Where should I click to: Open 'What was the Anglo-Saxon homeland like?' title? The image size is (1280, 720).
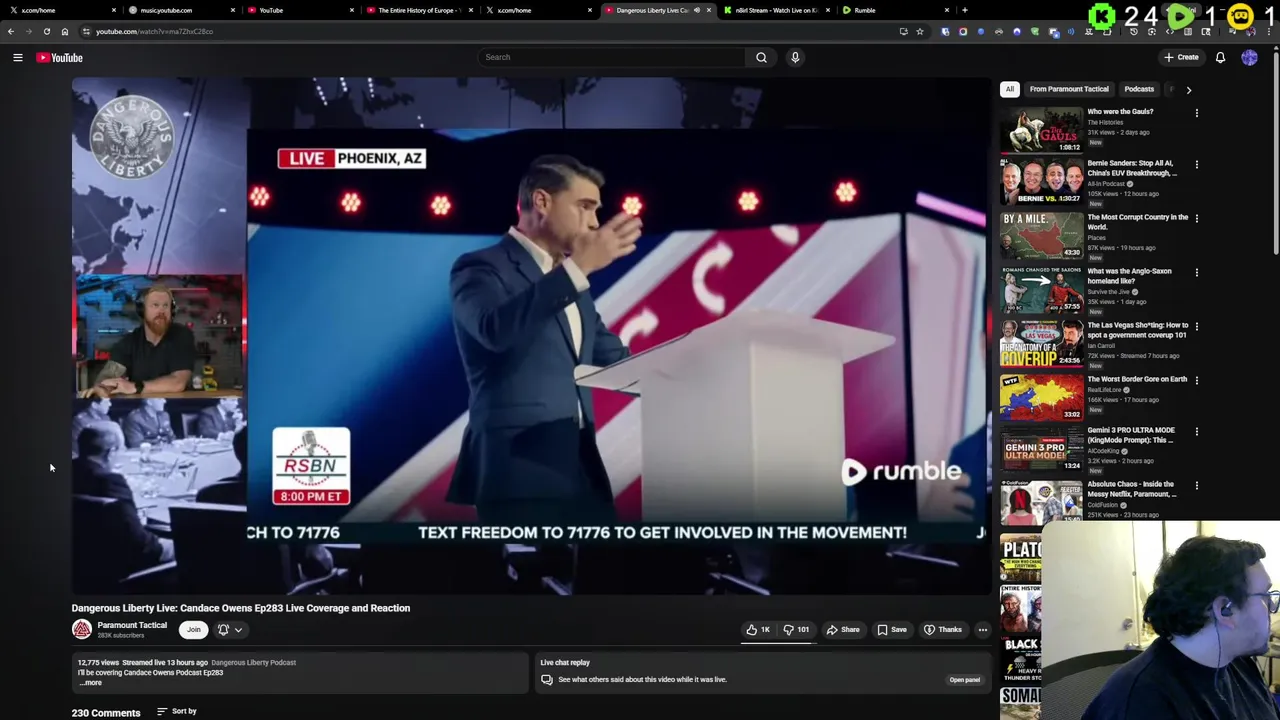[1129, 276]
